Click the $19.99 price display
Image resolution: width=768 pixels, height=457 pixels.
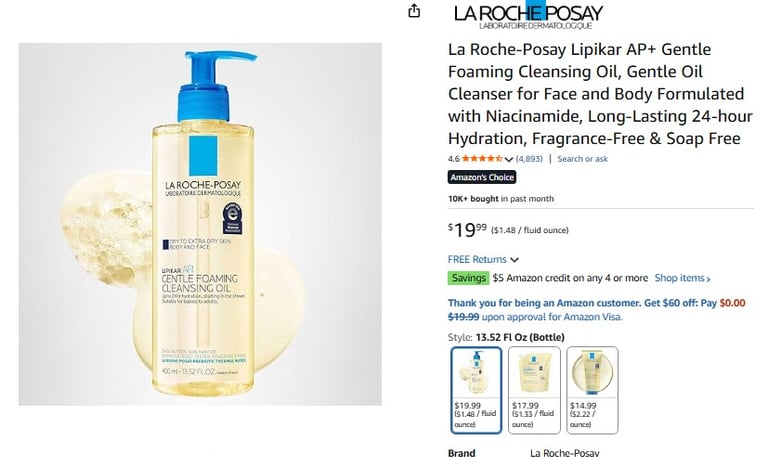pyautogui.click(x=467, y=229)
